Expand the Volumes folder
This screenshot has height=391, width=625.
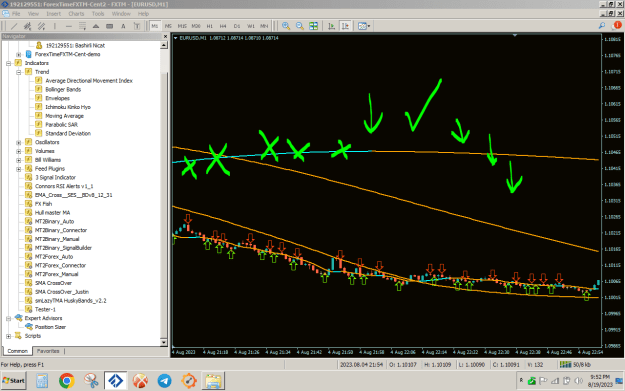pos(18,151)
